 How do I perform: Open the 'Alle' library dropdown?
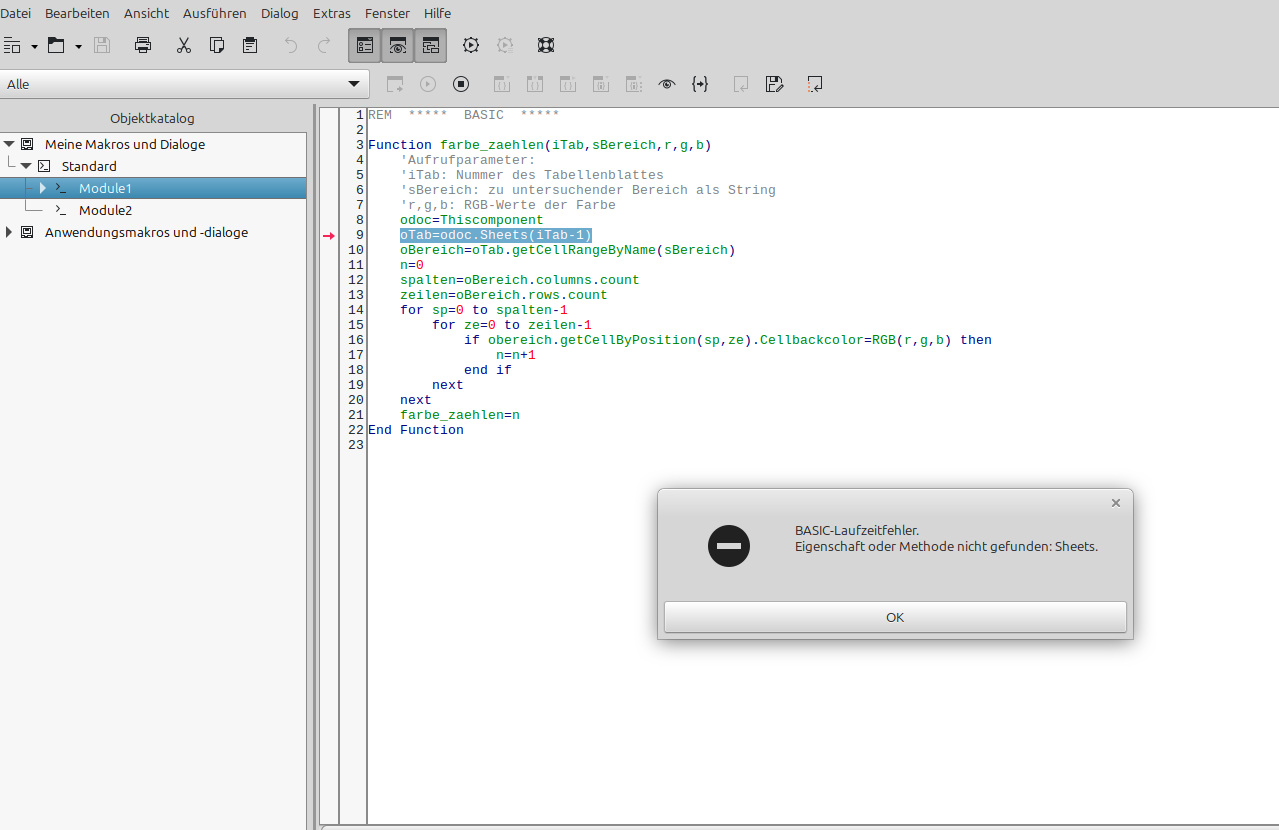[x=184, y=84]
